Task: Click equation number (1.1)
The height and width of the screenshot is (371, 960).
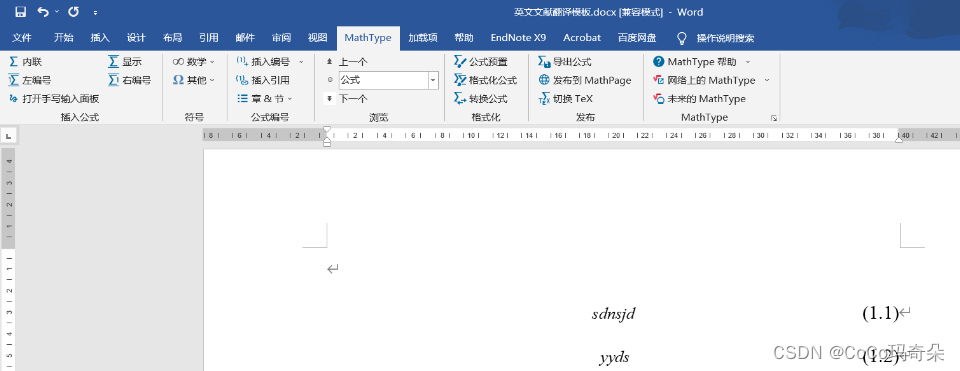Action: [x=880, y=313]
